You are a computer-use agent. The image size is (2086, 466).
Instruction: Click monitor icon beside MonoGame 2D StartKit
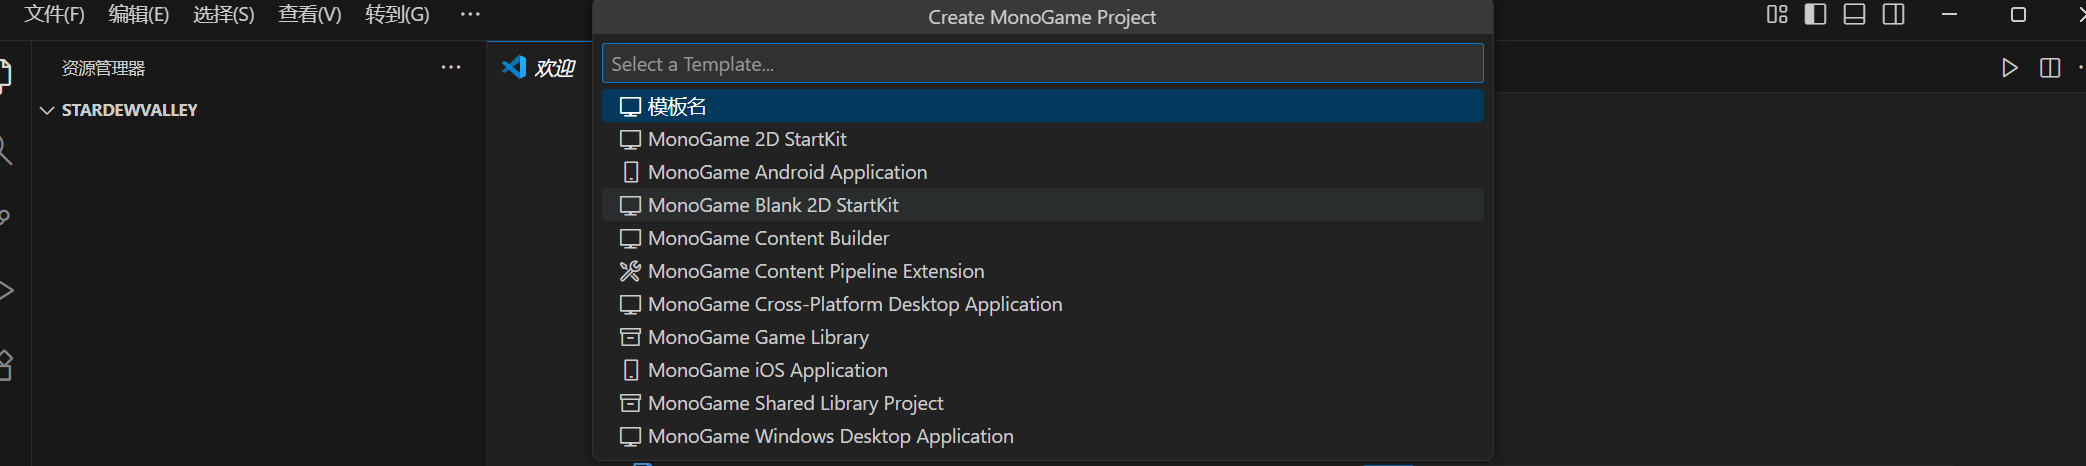(630, 140)
